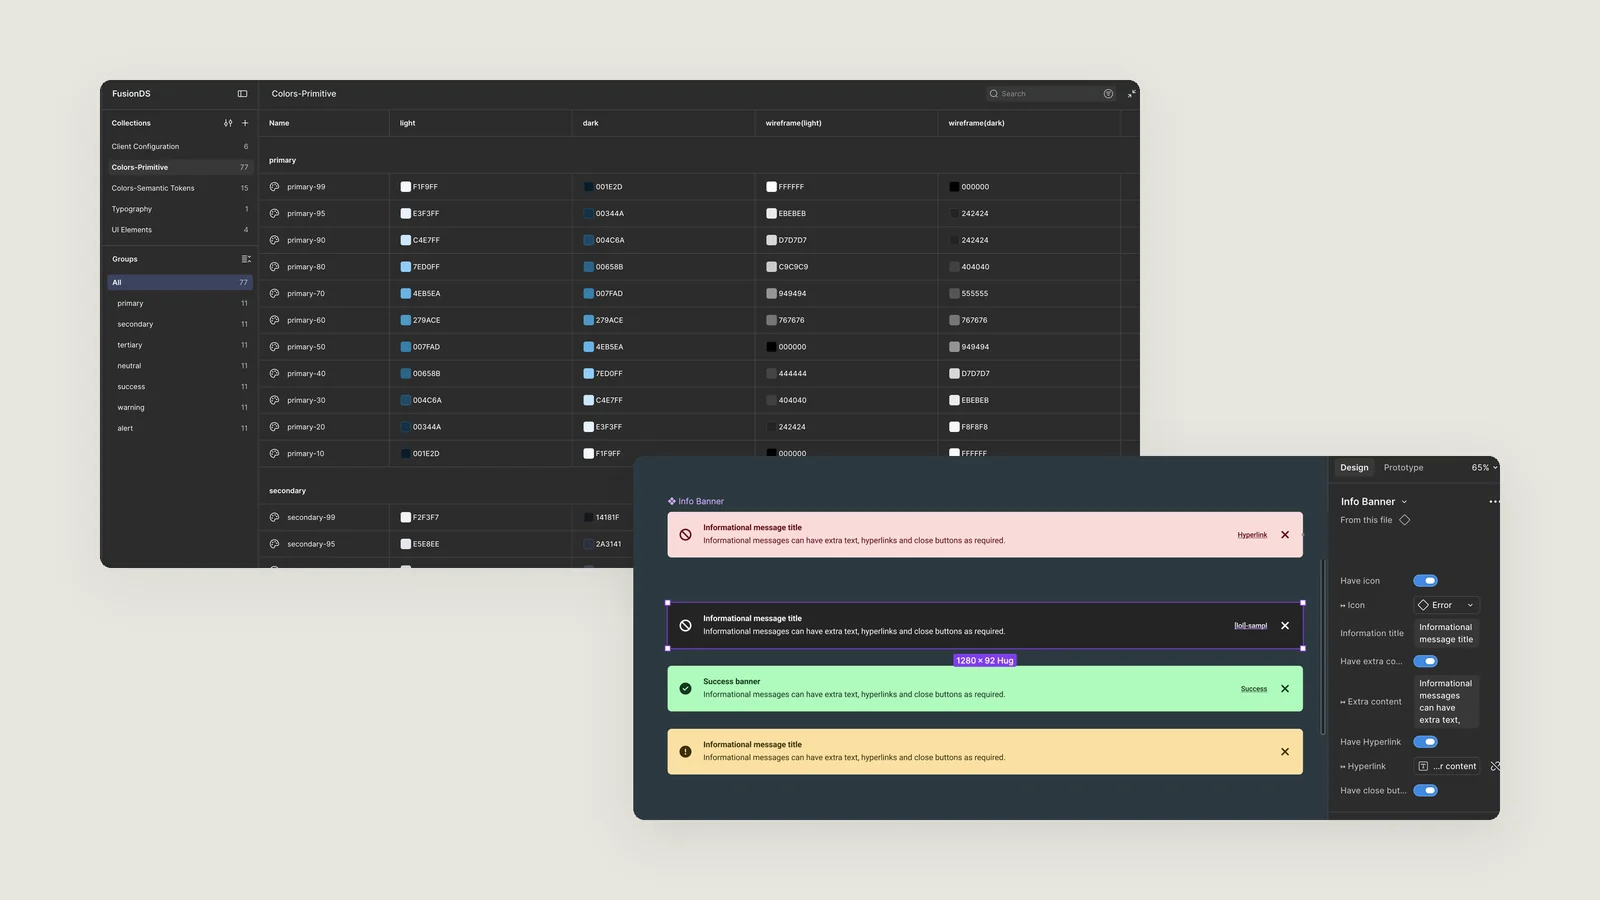This screenshot has width=1600, height=900.
Task: Switch to the Prototype tab
Action: (x=1403, y=468)
